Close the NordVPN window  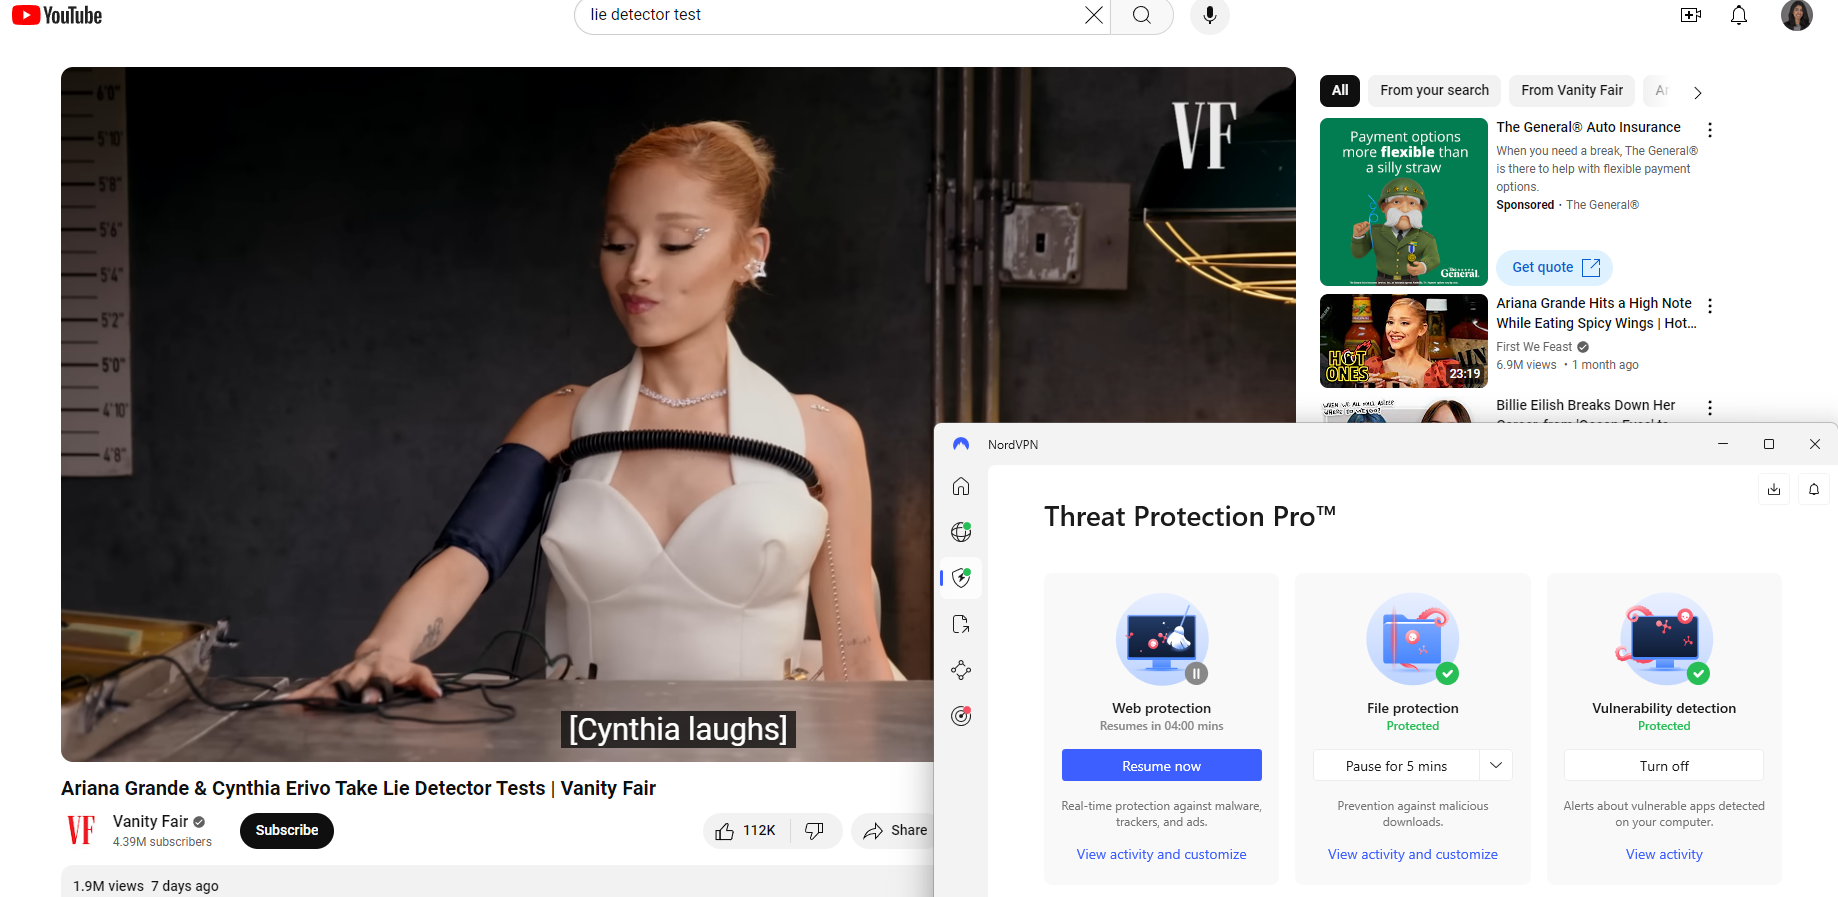1815,444
